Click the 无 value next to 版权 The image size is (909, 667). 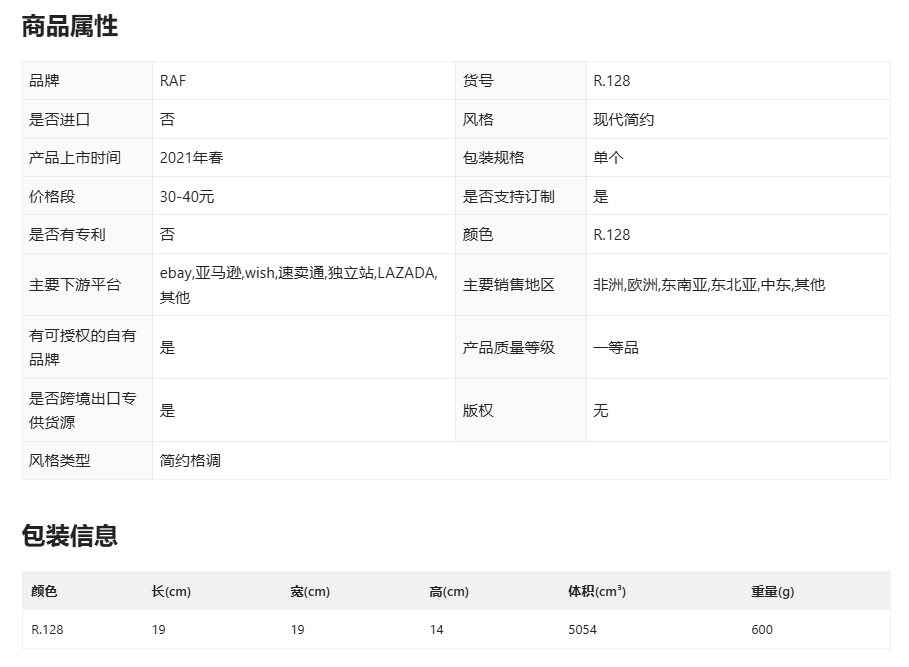[601, 411]
